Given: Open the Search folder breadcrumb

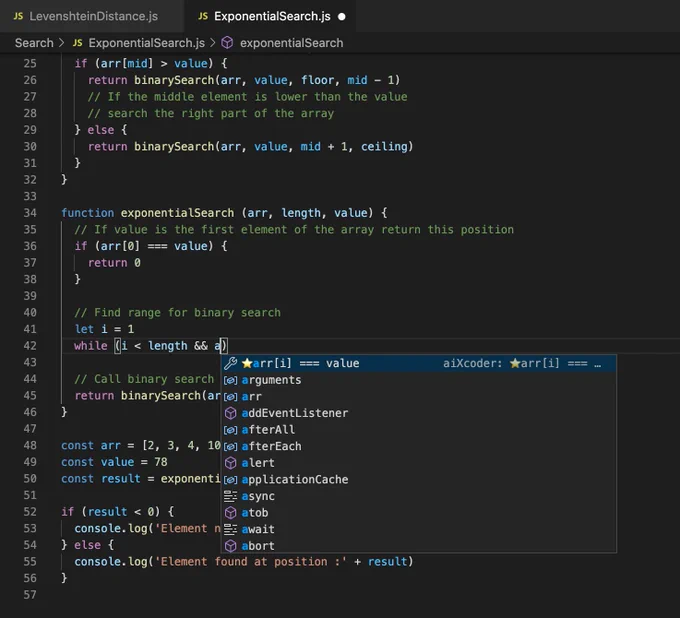Looking at the screenshot, I should pos(34,43).
